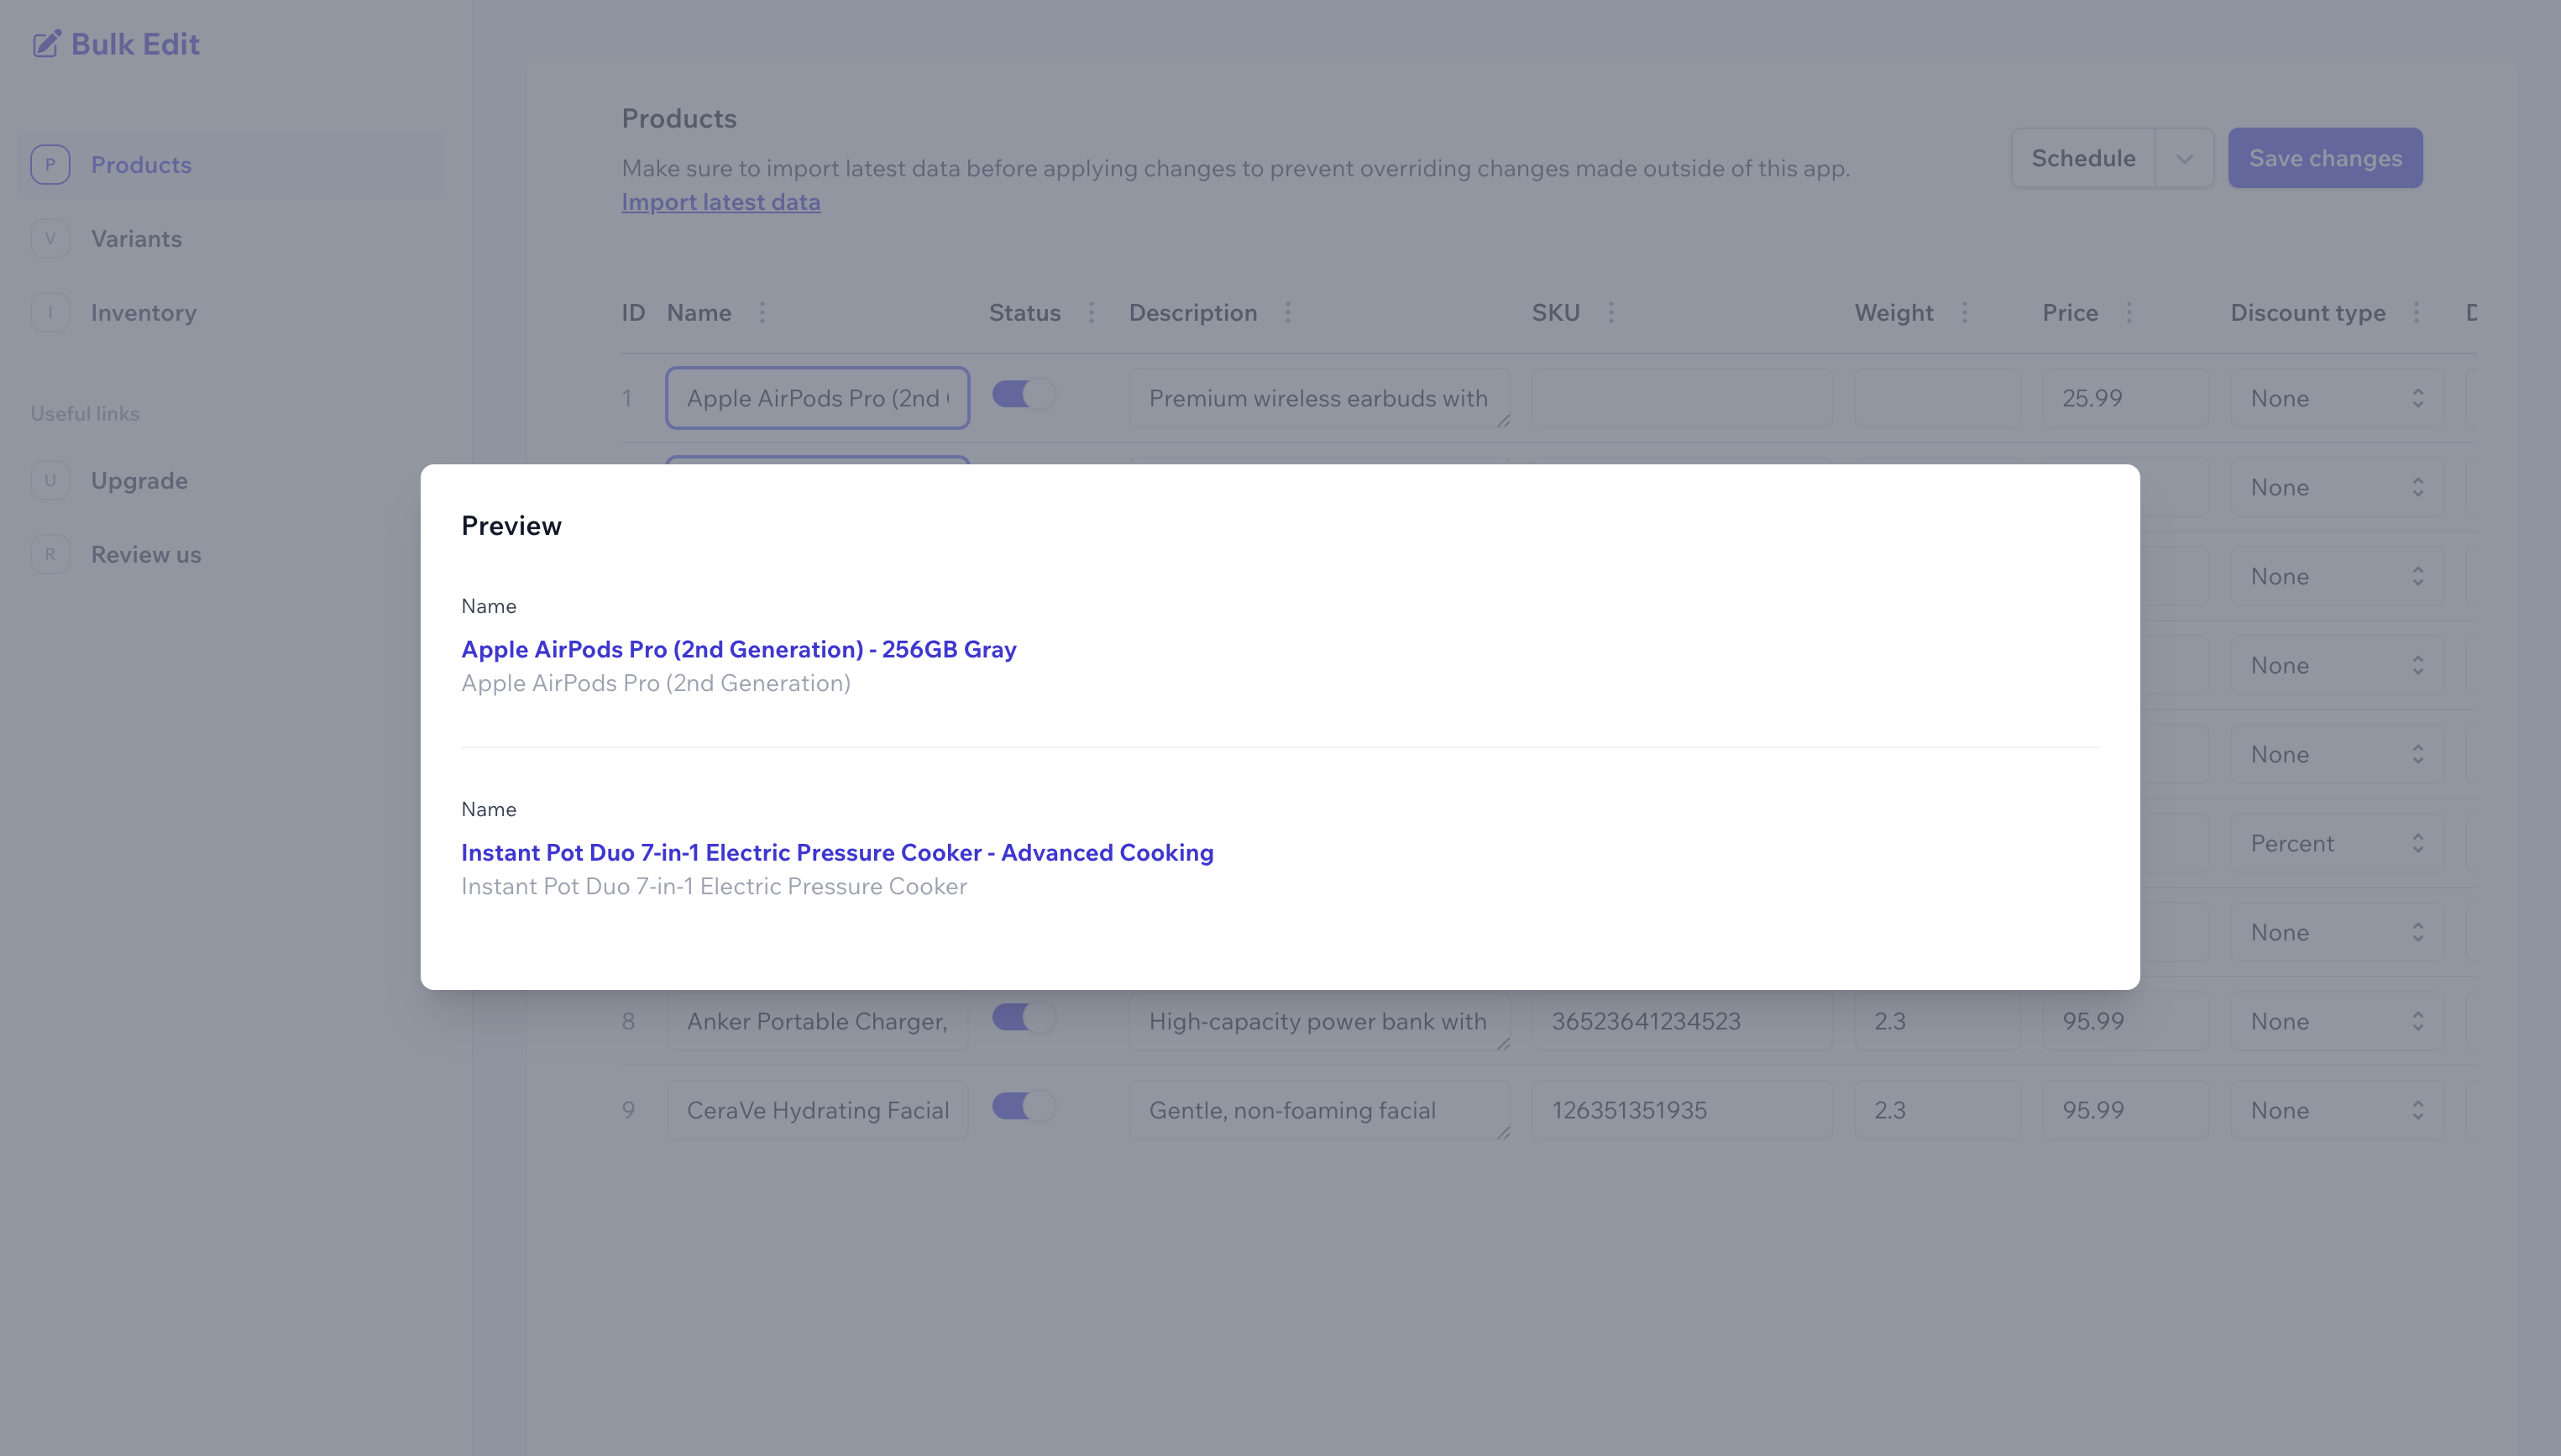The width and height of the screenshot is (2561, 1456).
Task: Click the Bulk Edit pencil logo icon
Action: tap(46, 44)
